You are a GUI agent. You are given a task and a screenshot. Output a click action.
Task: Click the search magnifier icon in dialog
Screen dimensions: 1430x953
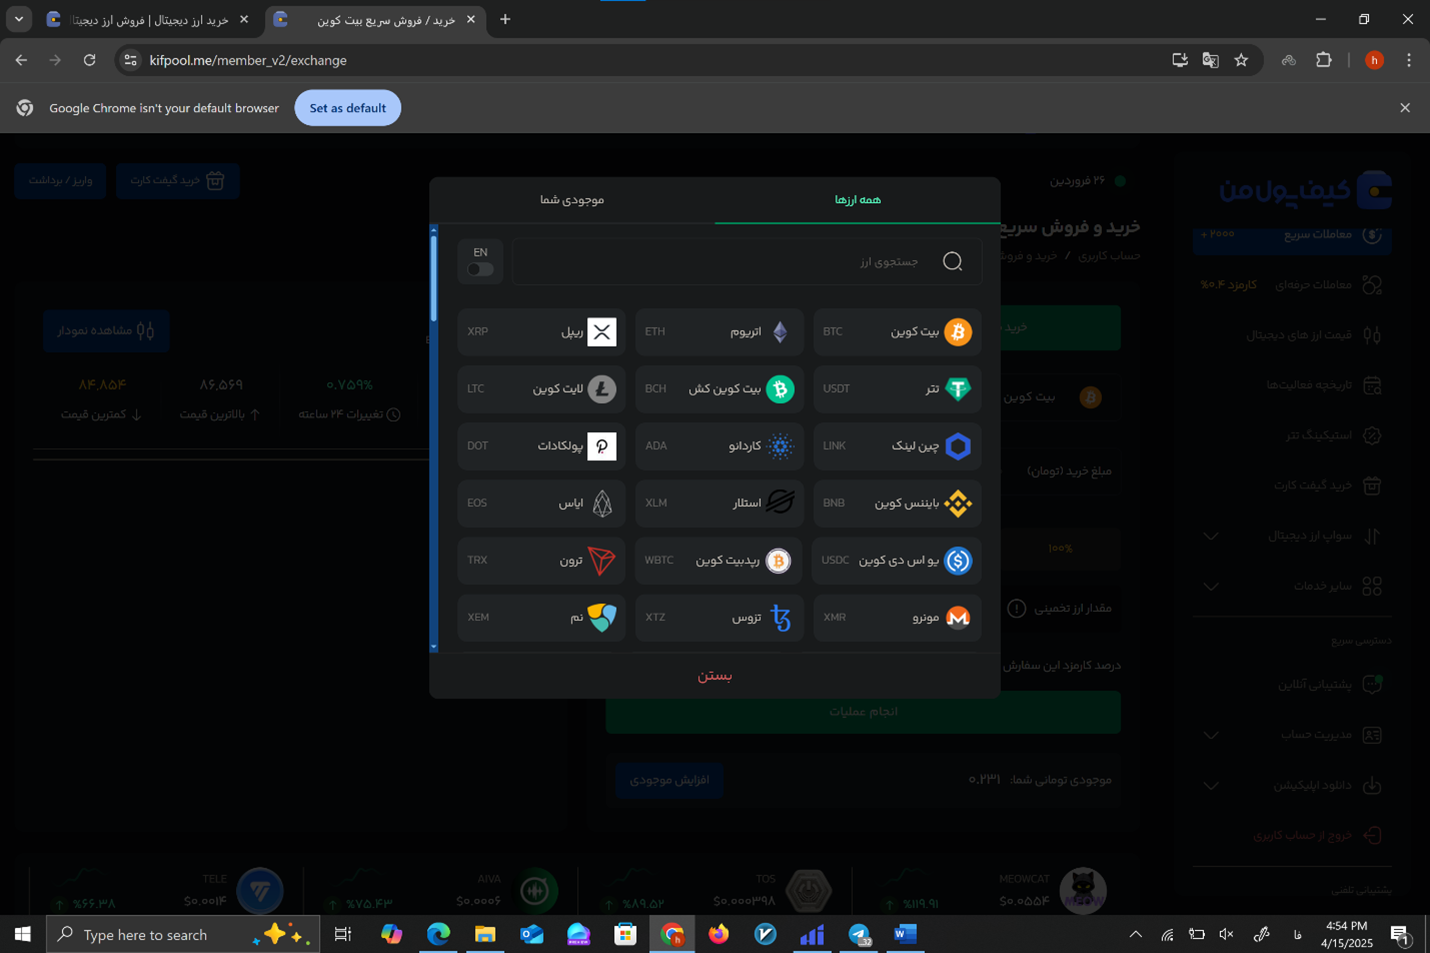click(952, 262)
